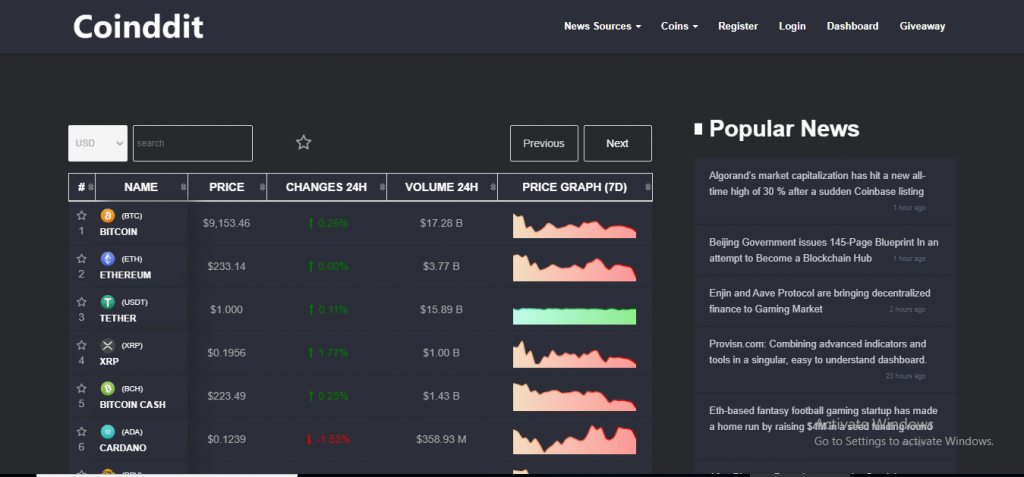Open the Login page
1024x477 pixels.
click(x=792, y=26)
